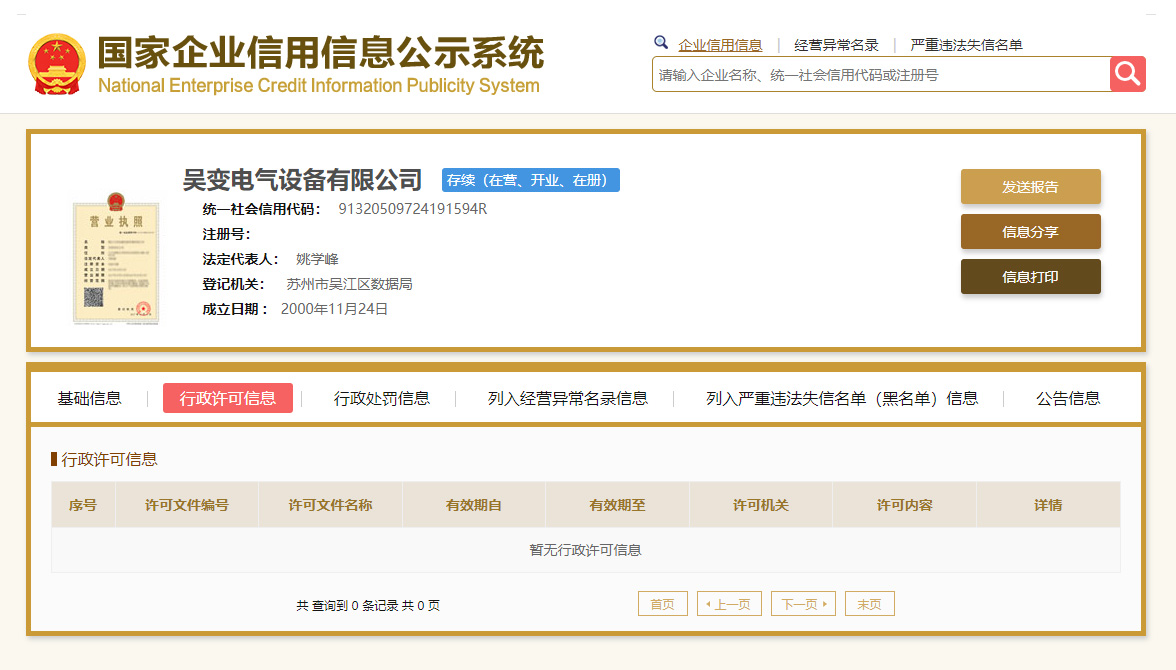Click the 发送报告 button
1176x670 pixels.
[1030, 187]
